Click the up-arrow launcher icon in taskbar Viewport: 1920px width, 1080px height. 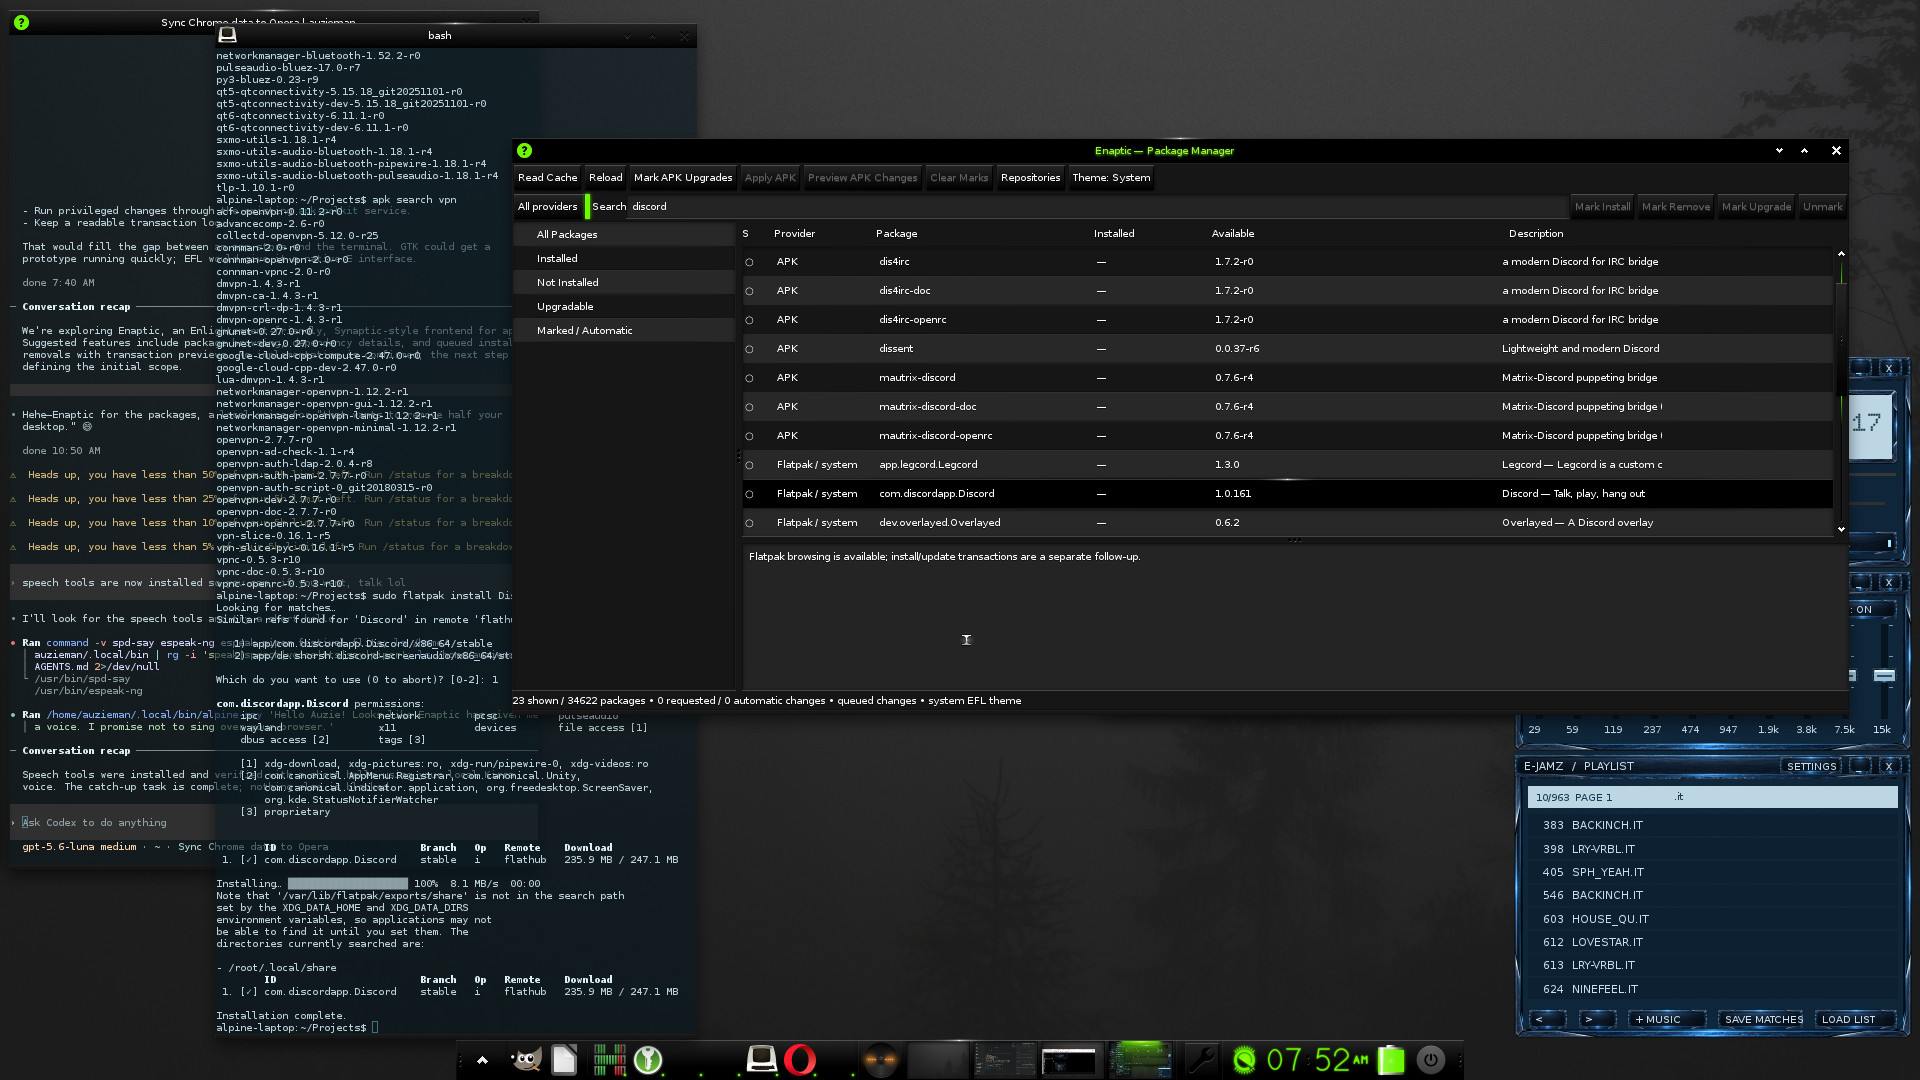coord(482,1060)
